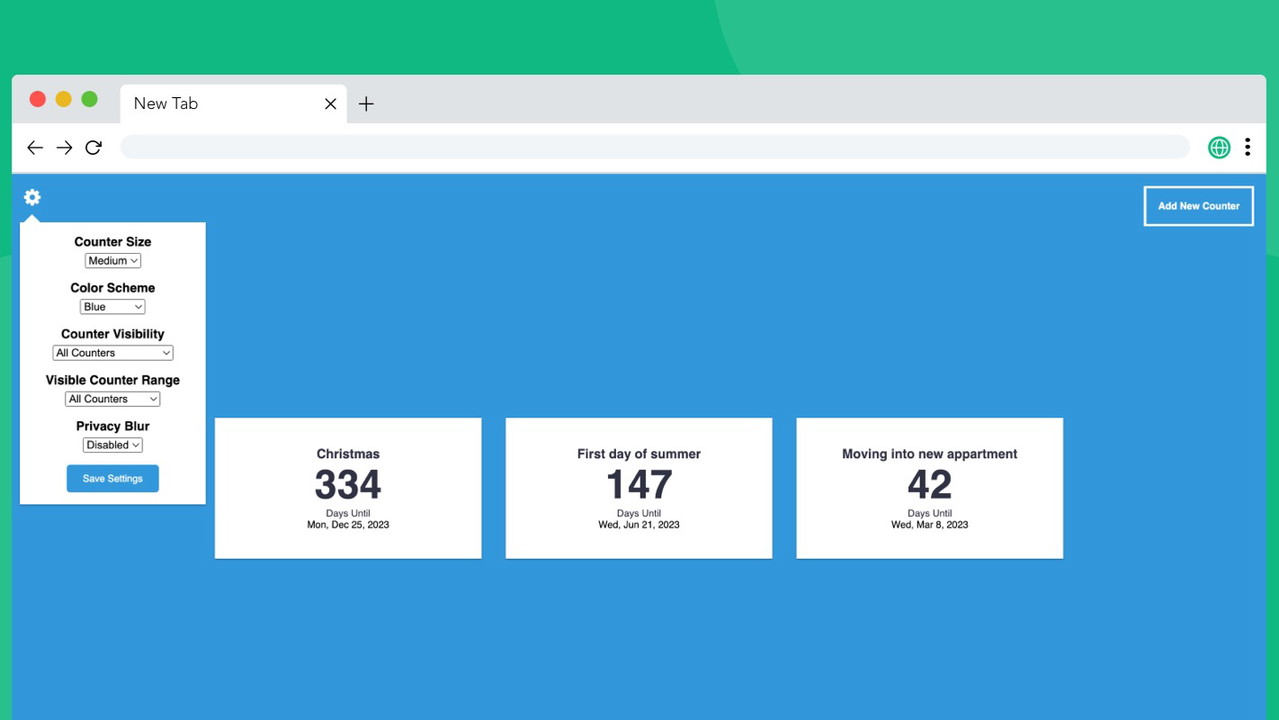Viewport: 1279px width, 720px height.
Task: Expand the Visible Counter Range dropdown
Action: click(113, 399)
